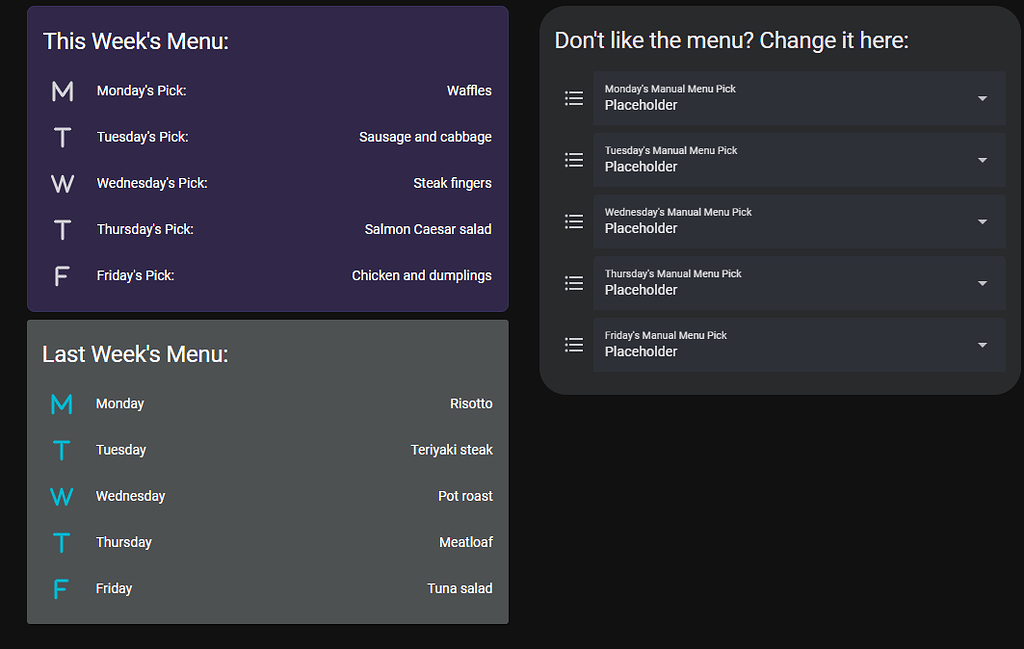Click the W icon beside last week's Wednesday
The width and height of the screenshot is (1024, 649).
[61, 496]
